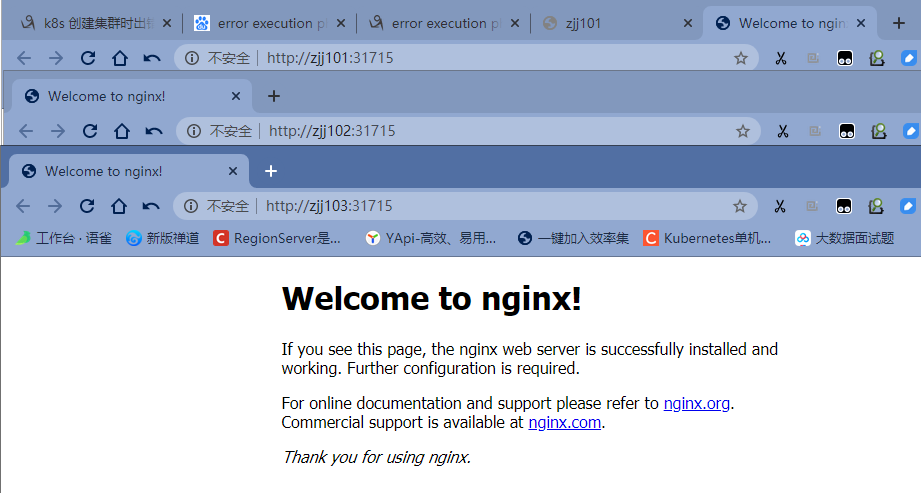
Task: Close Welcome to nginx tab in zjj103 window
Action: click(x=233, y=171)
